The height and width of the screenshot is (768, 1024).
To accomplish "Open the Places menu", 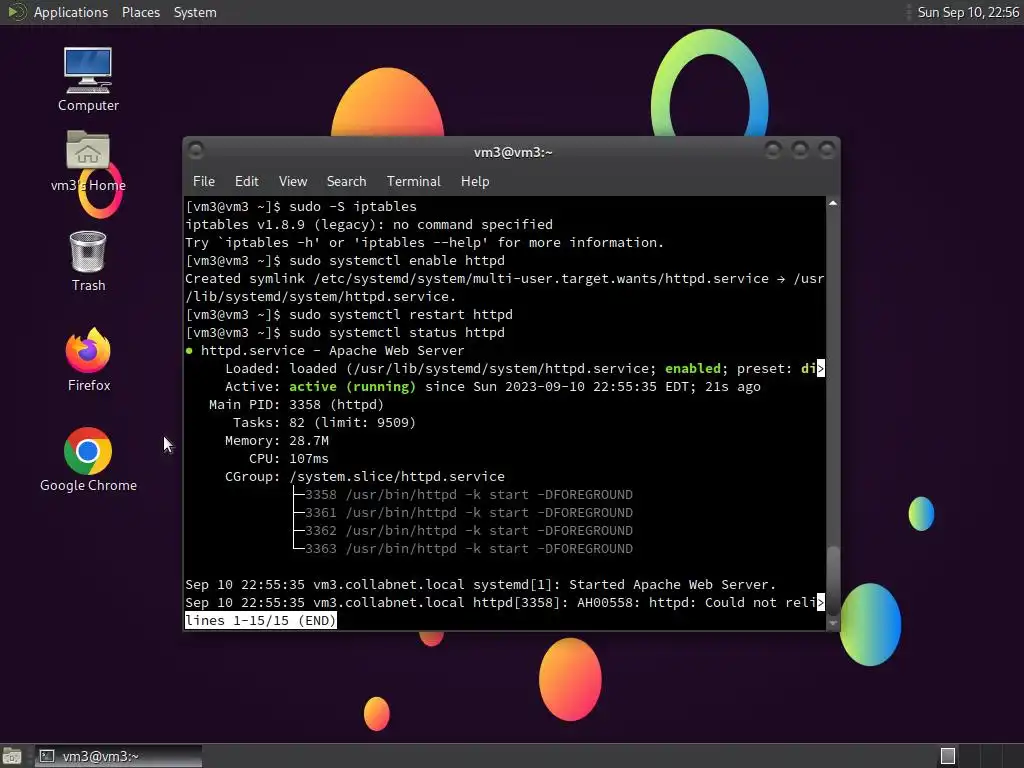I will point(140,12).
